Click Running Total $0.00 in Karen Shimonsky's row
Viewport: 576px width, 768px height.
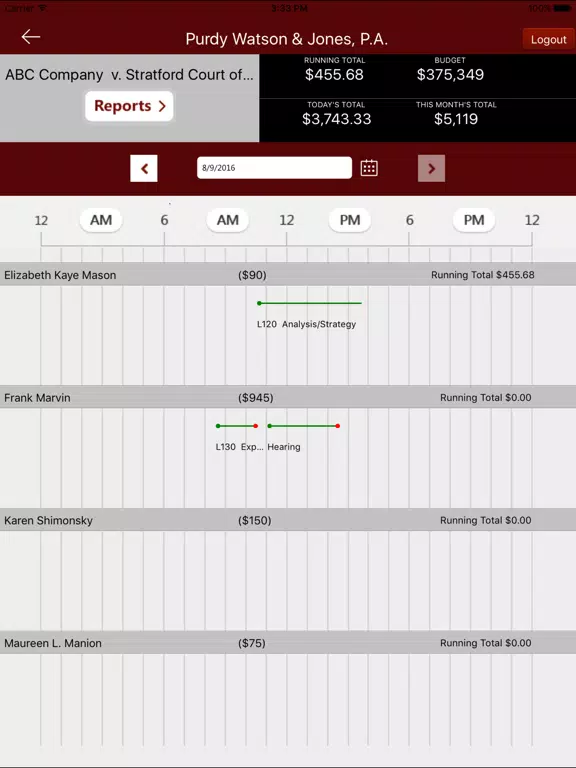click(485, 520)
